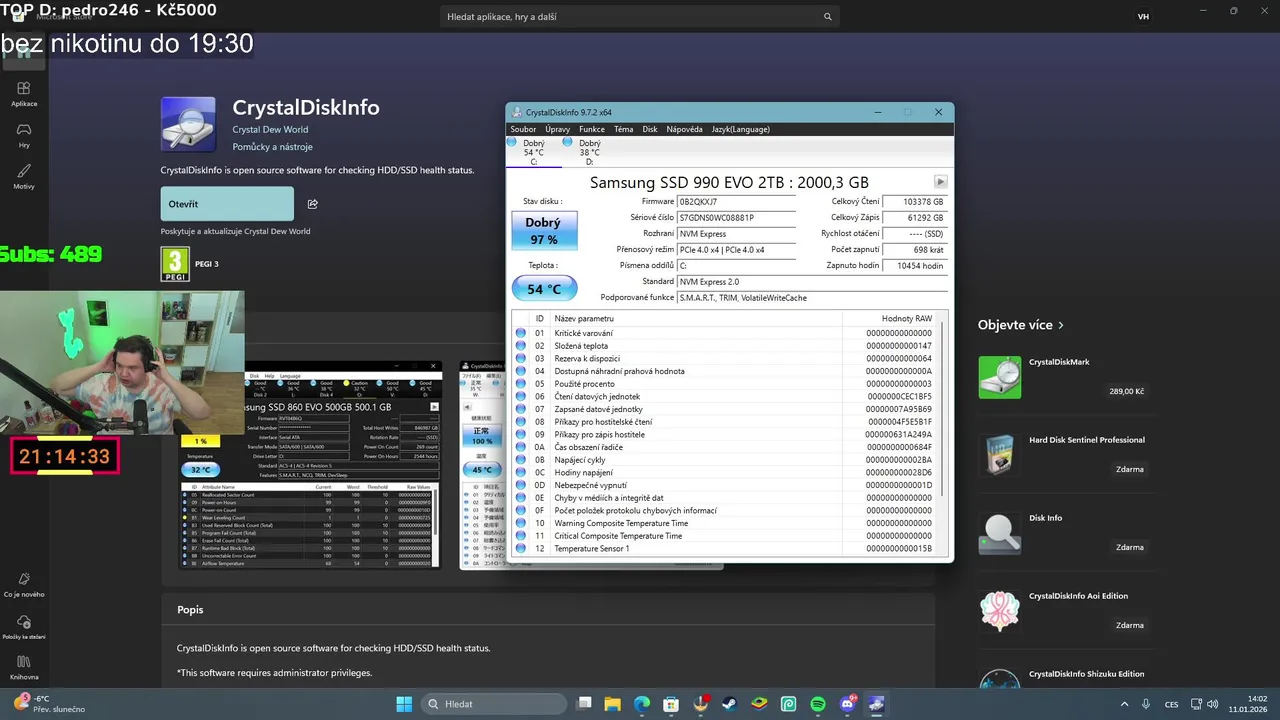Open Položky ke stažení in Store sidebar
This screenshot has height=720, width=1280.
pyautogui.click(x=24, y=626)
